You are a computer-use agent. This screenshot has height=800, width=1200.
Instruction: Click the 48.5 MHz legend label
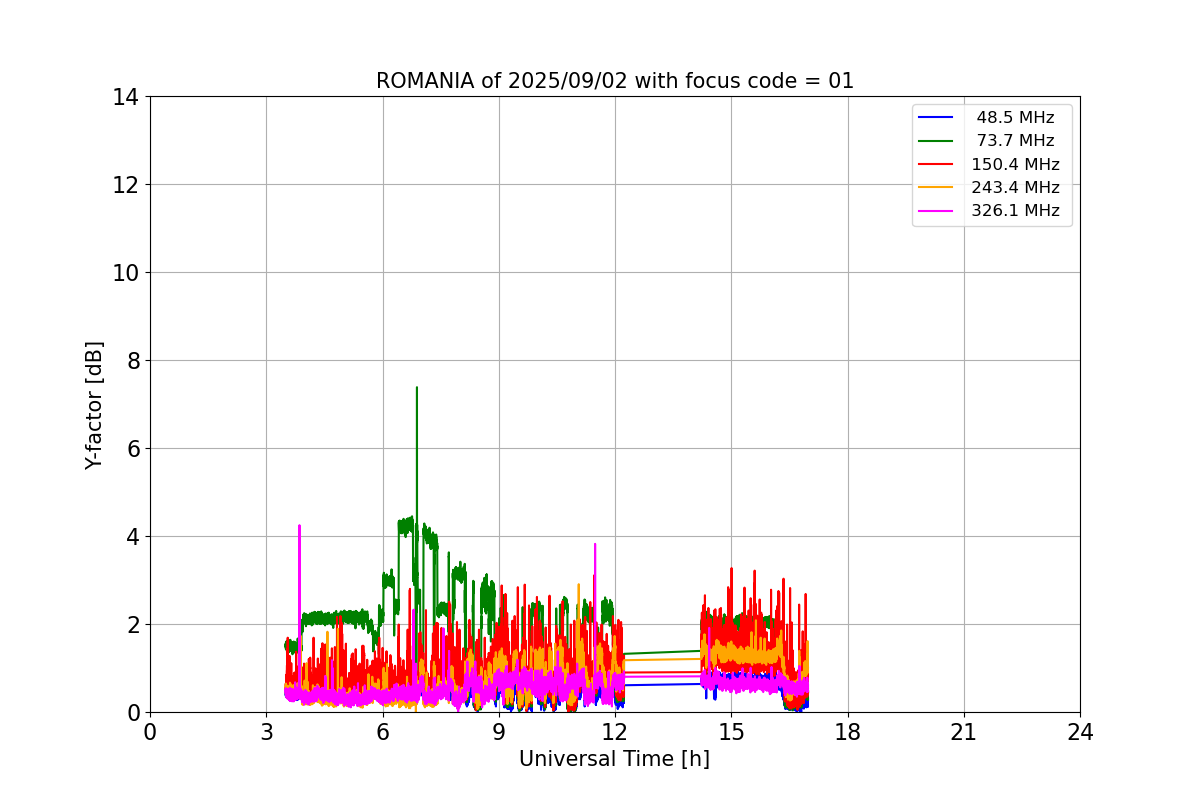(x=1015, y=118)
